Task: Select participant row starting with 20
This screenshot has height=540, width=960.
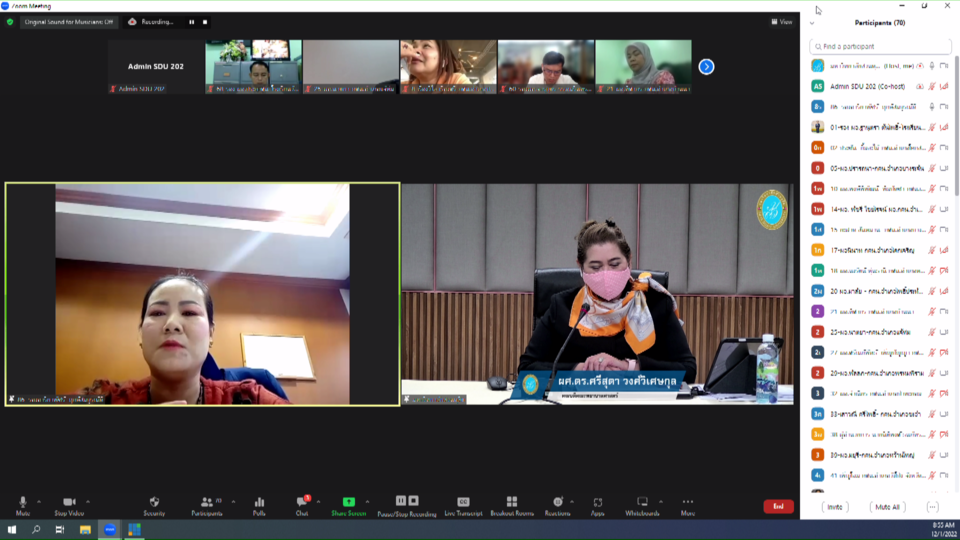Action: pos(880,291)
